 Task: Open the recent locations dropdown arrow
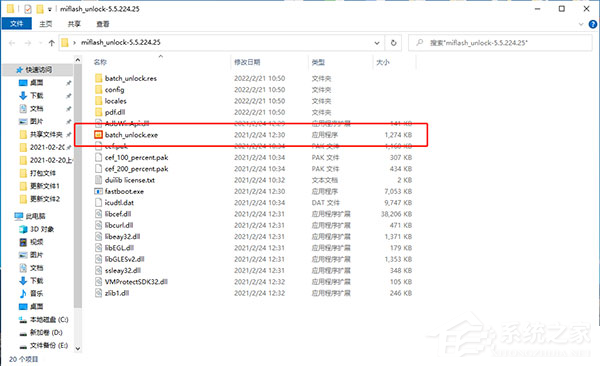pyautogui.click(x=40, y=43)
